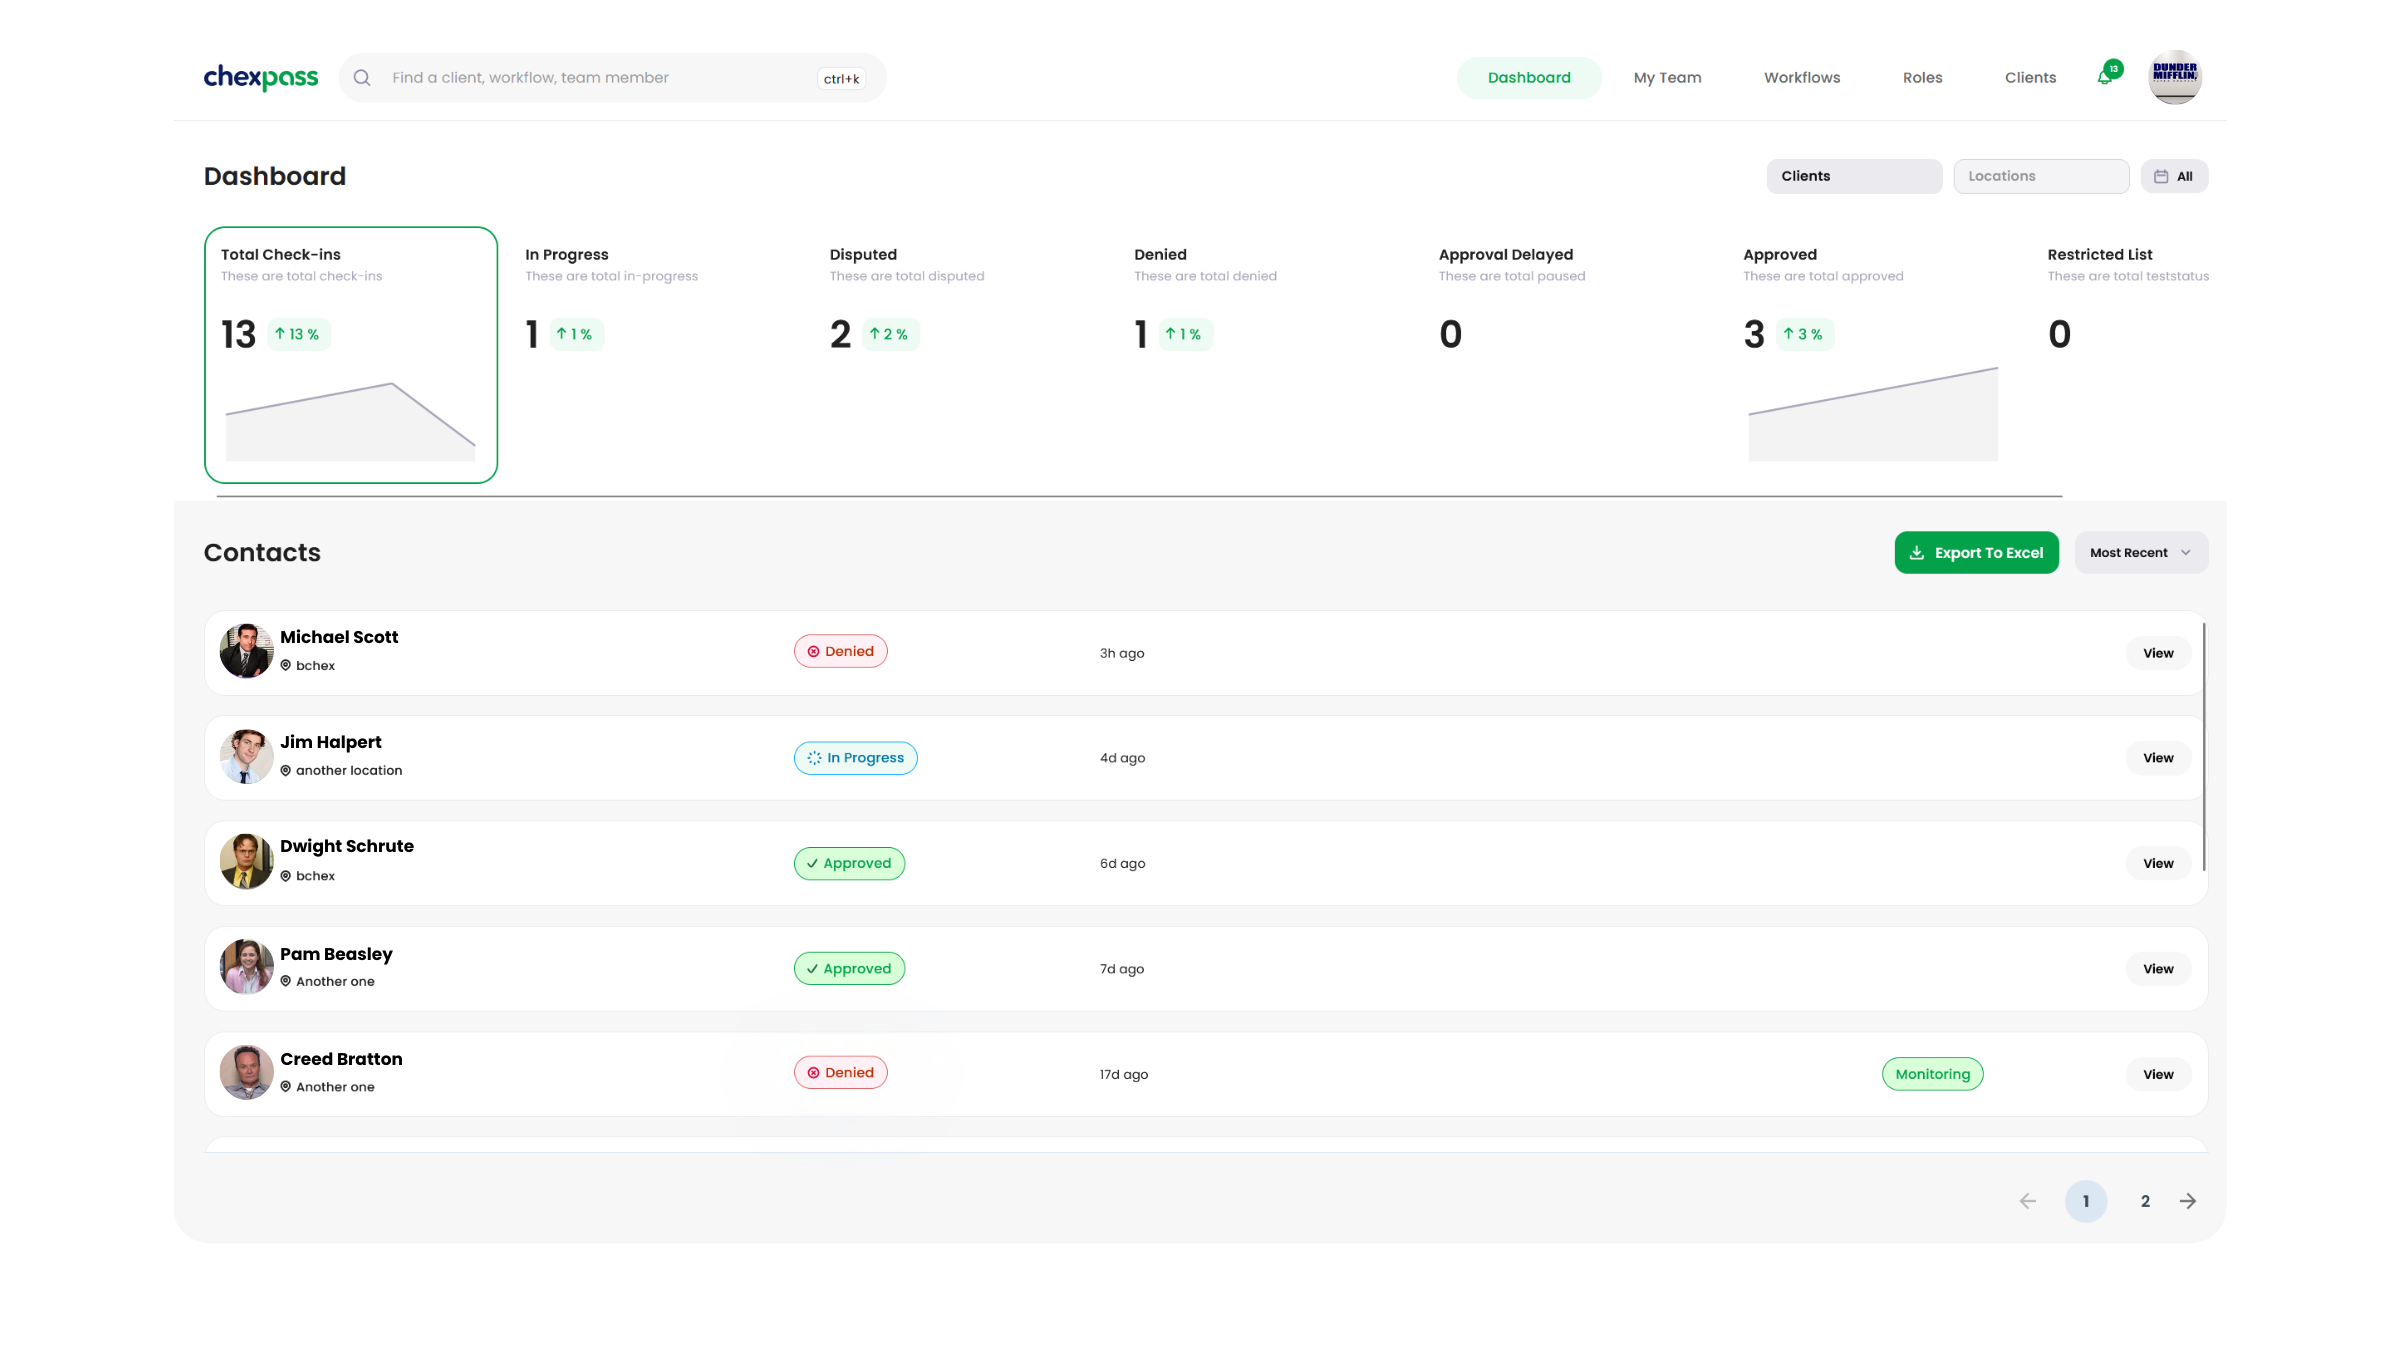Screen dimensions: 2400x1350
Task: Navigate to the Roles tab
Action: [1922, 78]
